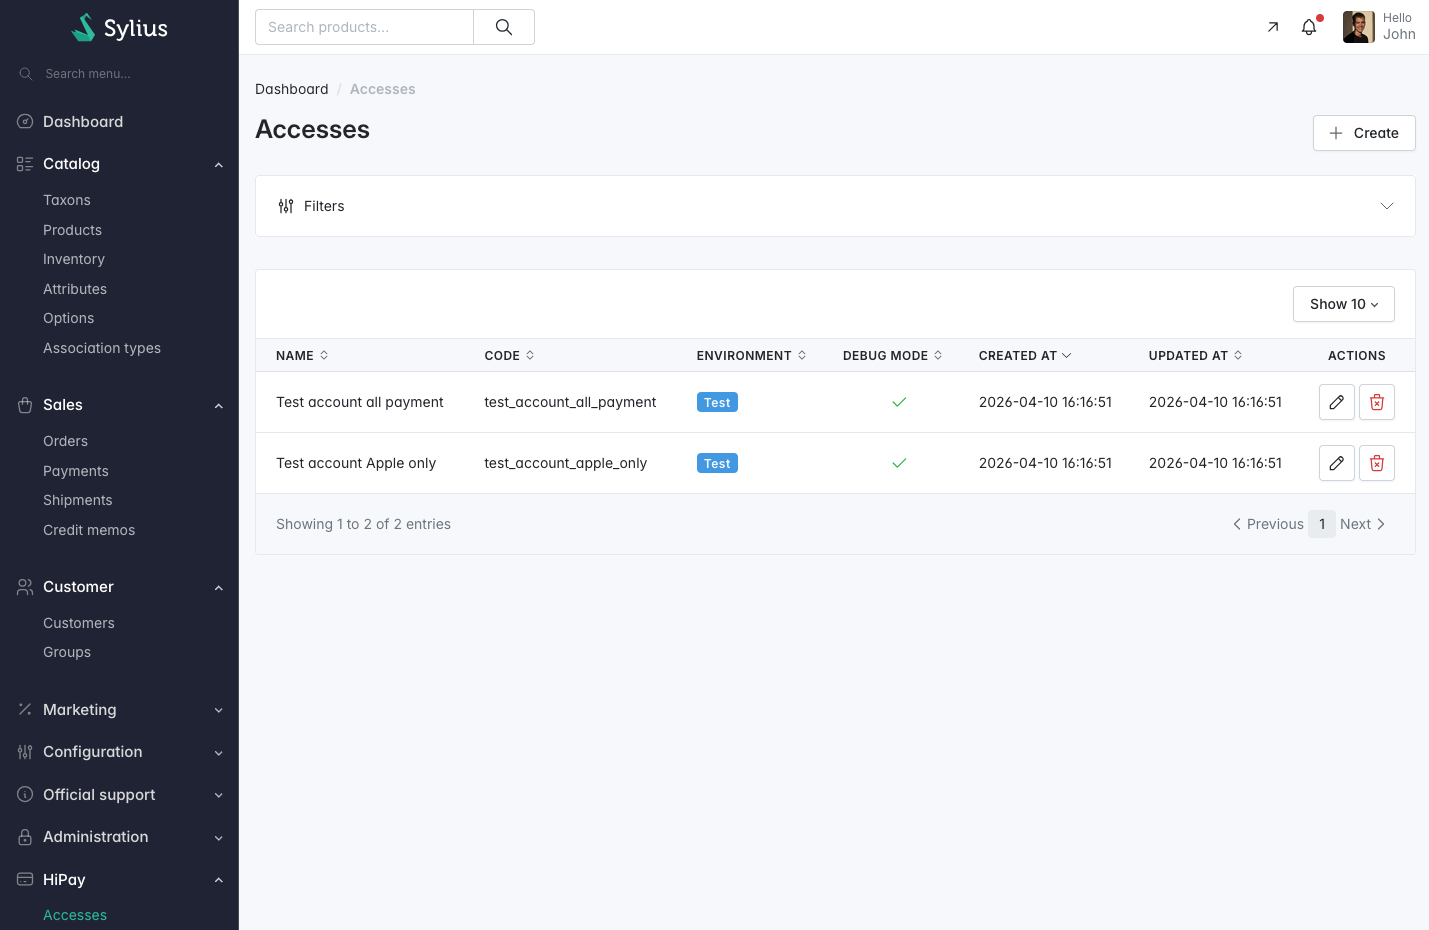Open the notifications bell
The height and width of the screenshot is (930, 1429).
click(x=1308, y=27)
